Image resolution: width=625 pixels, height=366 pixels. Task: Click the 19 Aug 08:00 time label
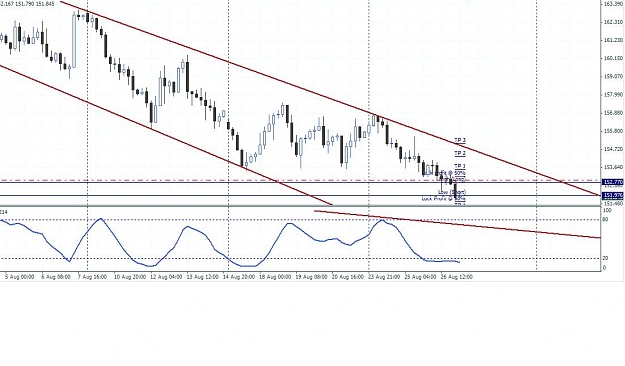[311, 276]
